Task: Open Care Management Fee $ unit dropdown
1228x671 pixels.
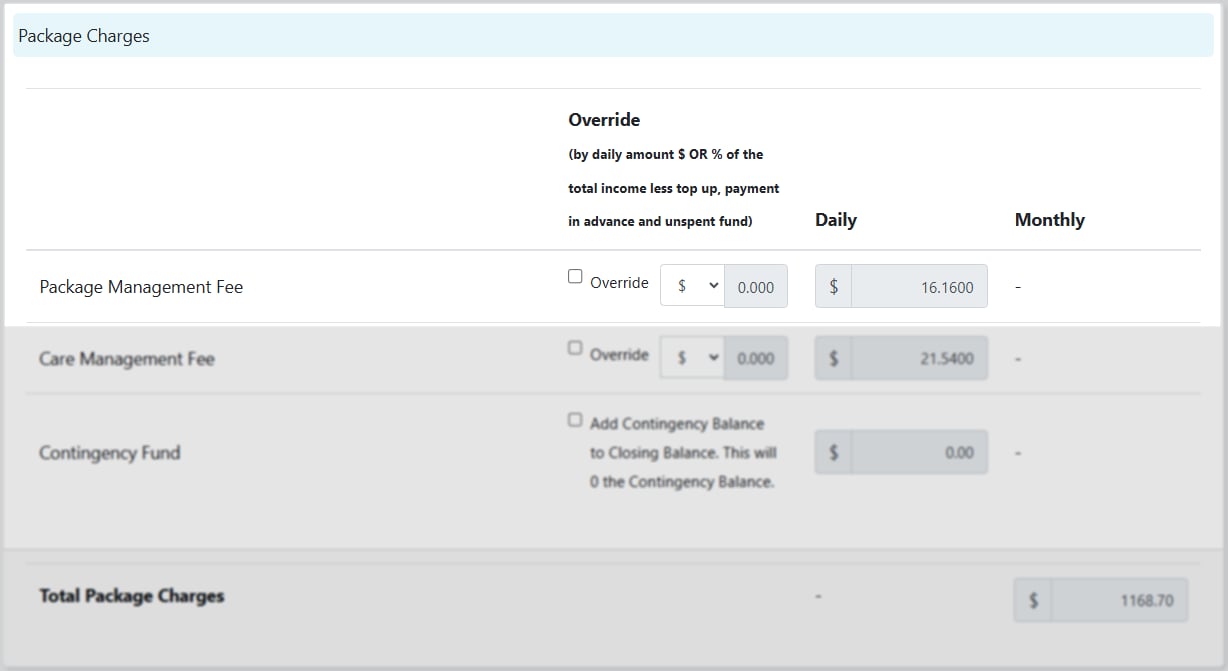Action: pyautogui.click(x=692, y=358)
